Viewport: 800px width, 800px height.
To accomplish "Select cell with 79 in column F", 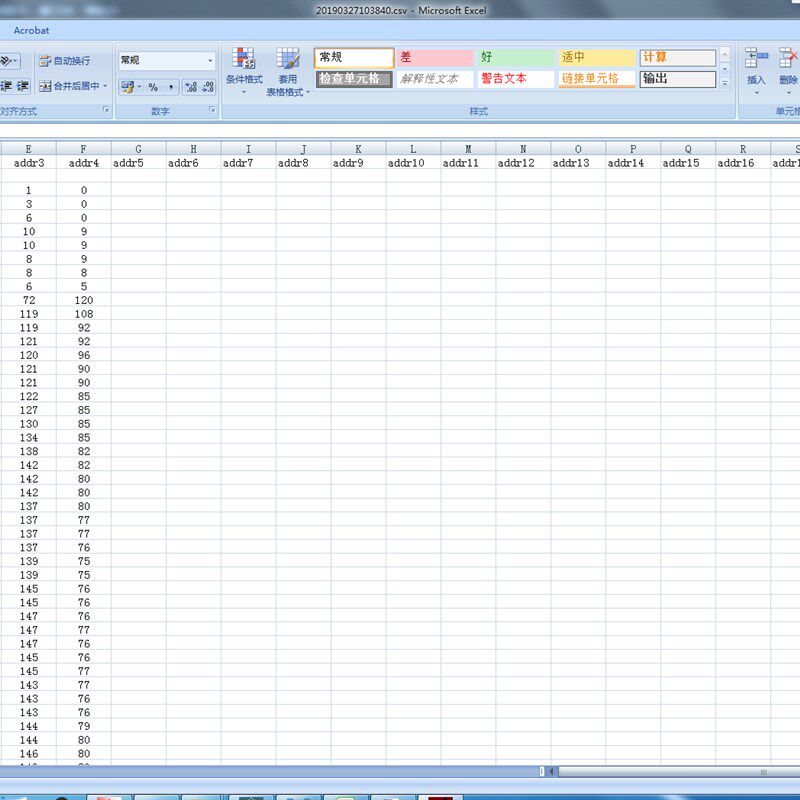I will click(84, 726).
